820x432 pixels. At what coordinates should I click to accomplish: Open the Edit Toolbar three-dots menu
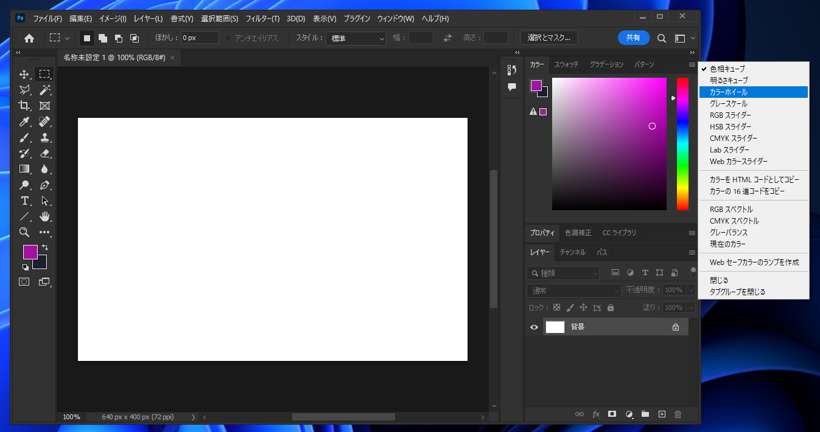pos(44,232)
